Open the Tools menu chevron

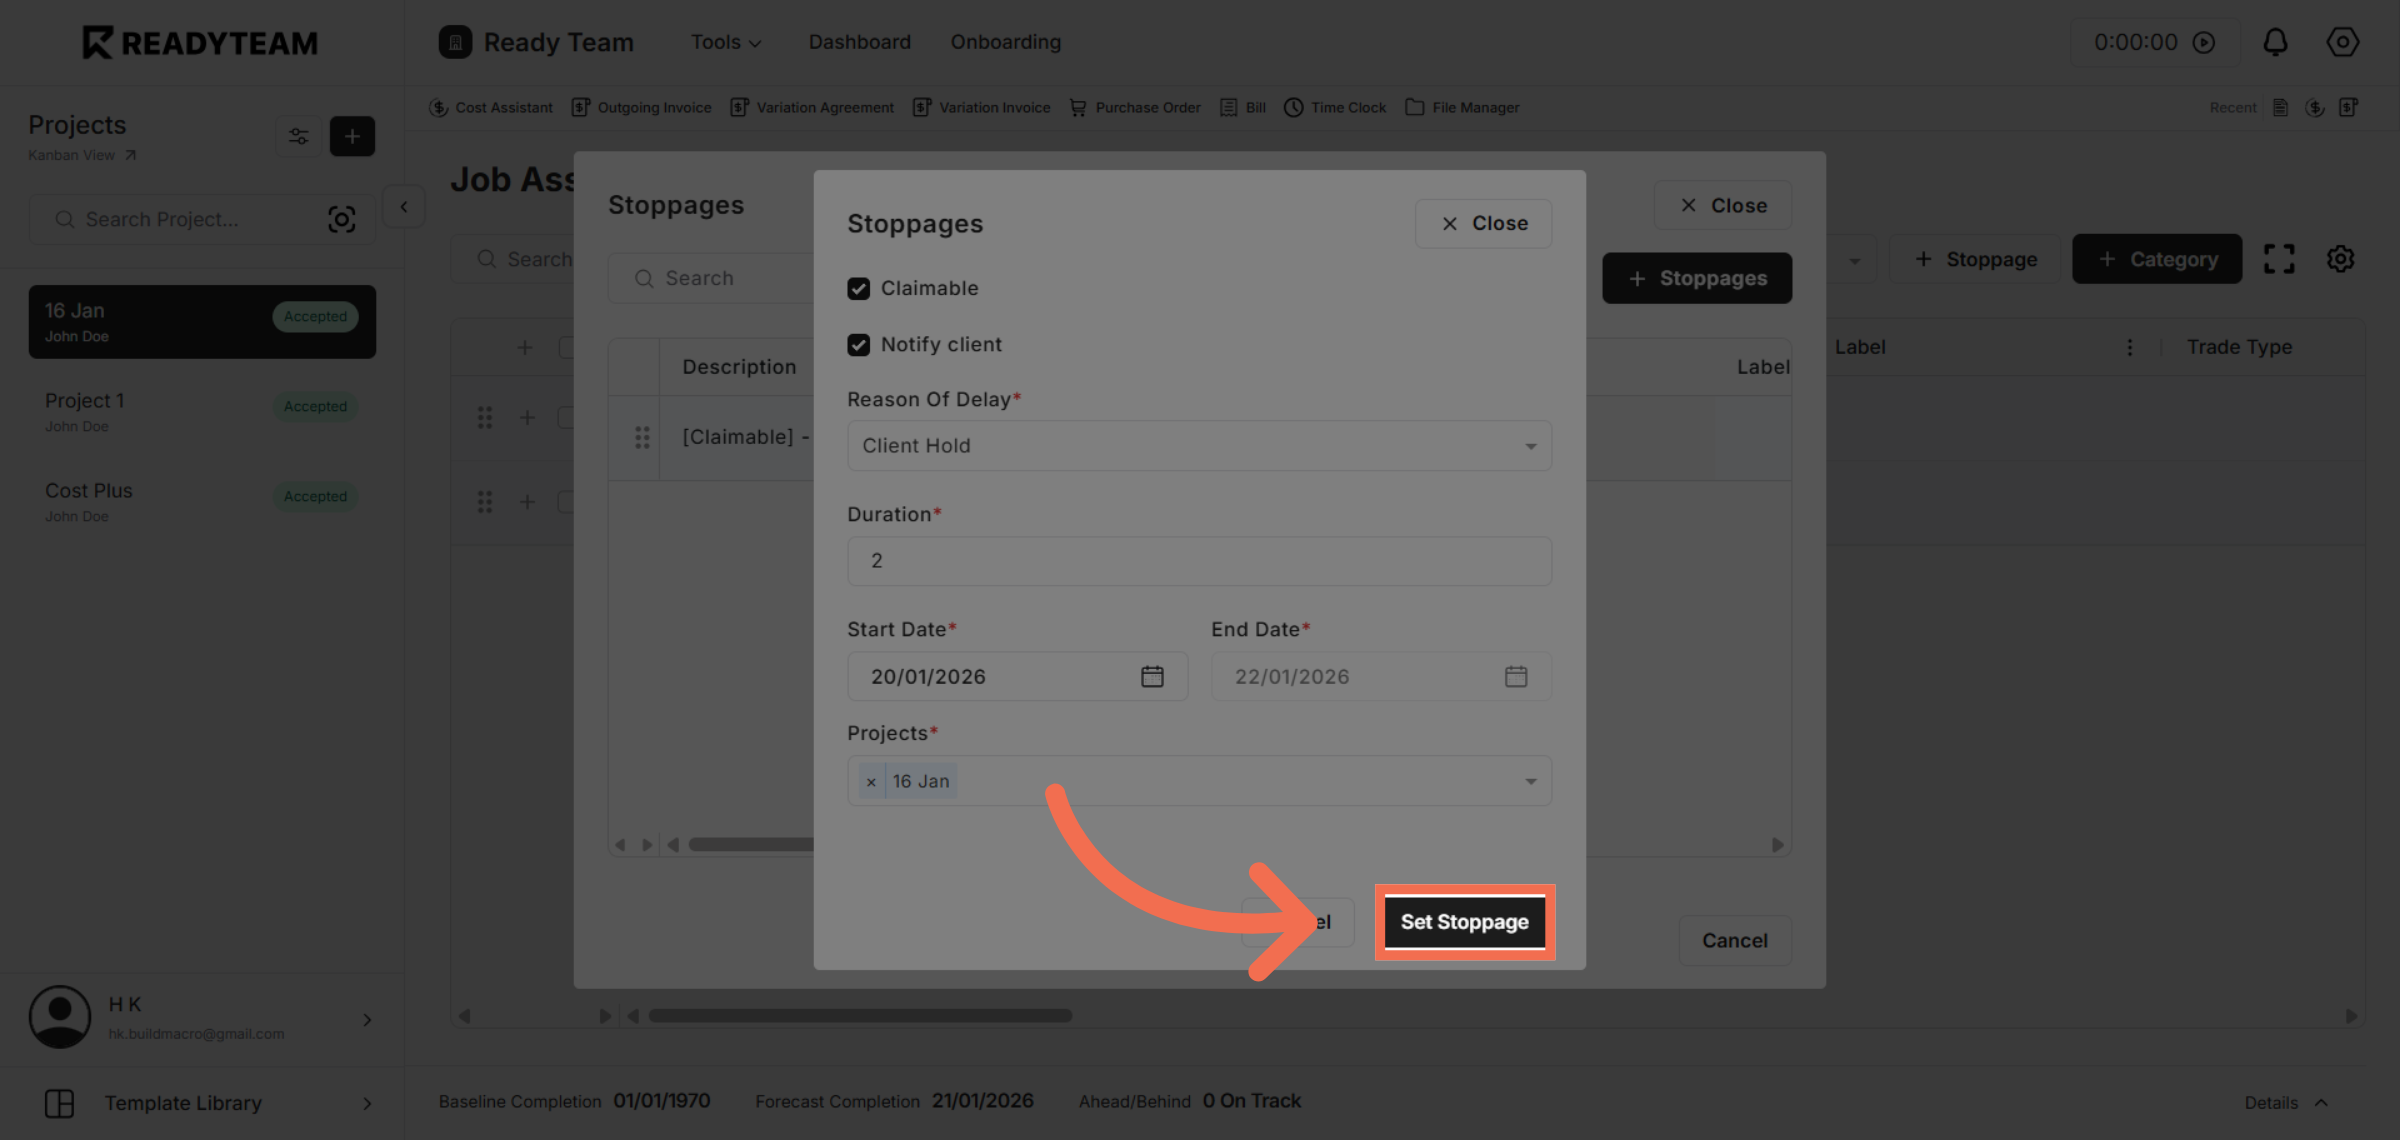click(x=755, y=42)
